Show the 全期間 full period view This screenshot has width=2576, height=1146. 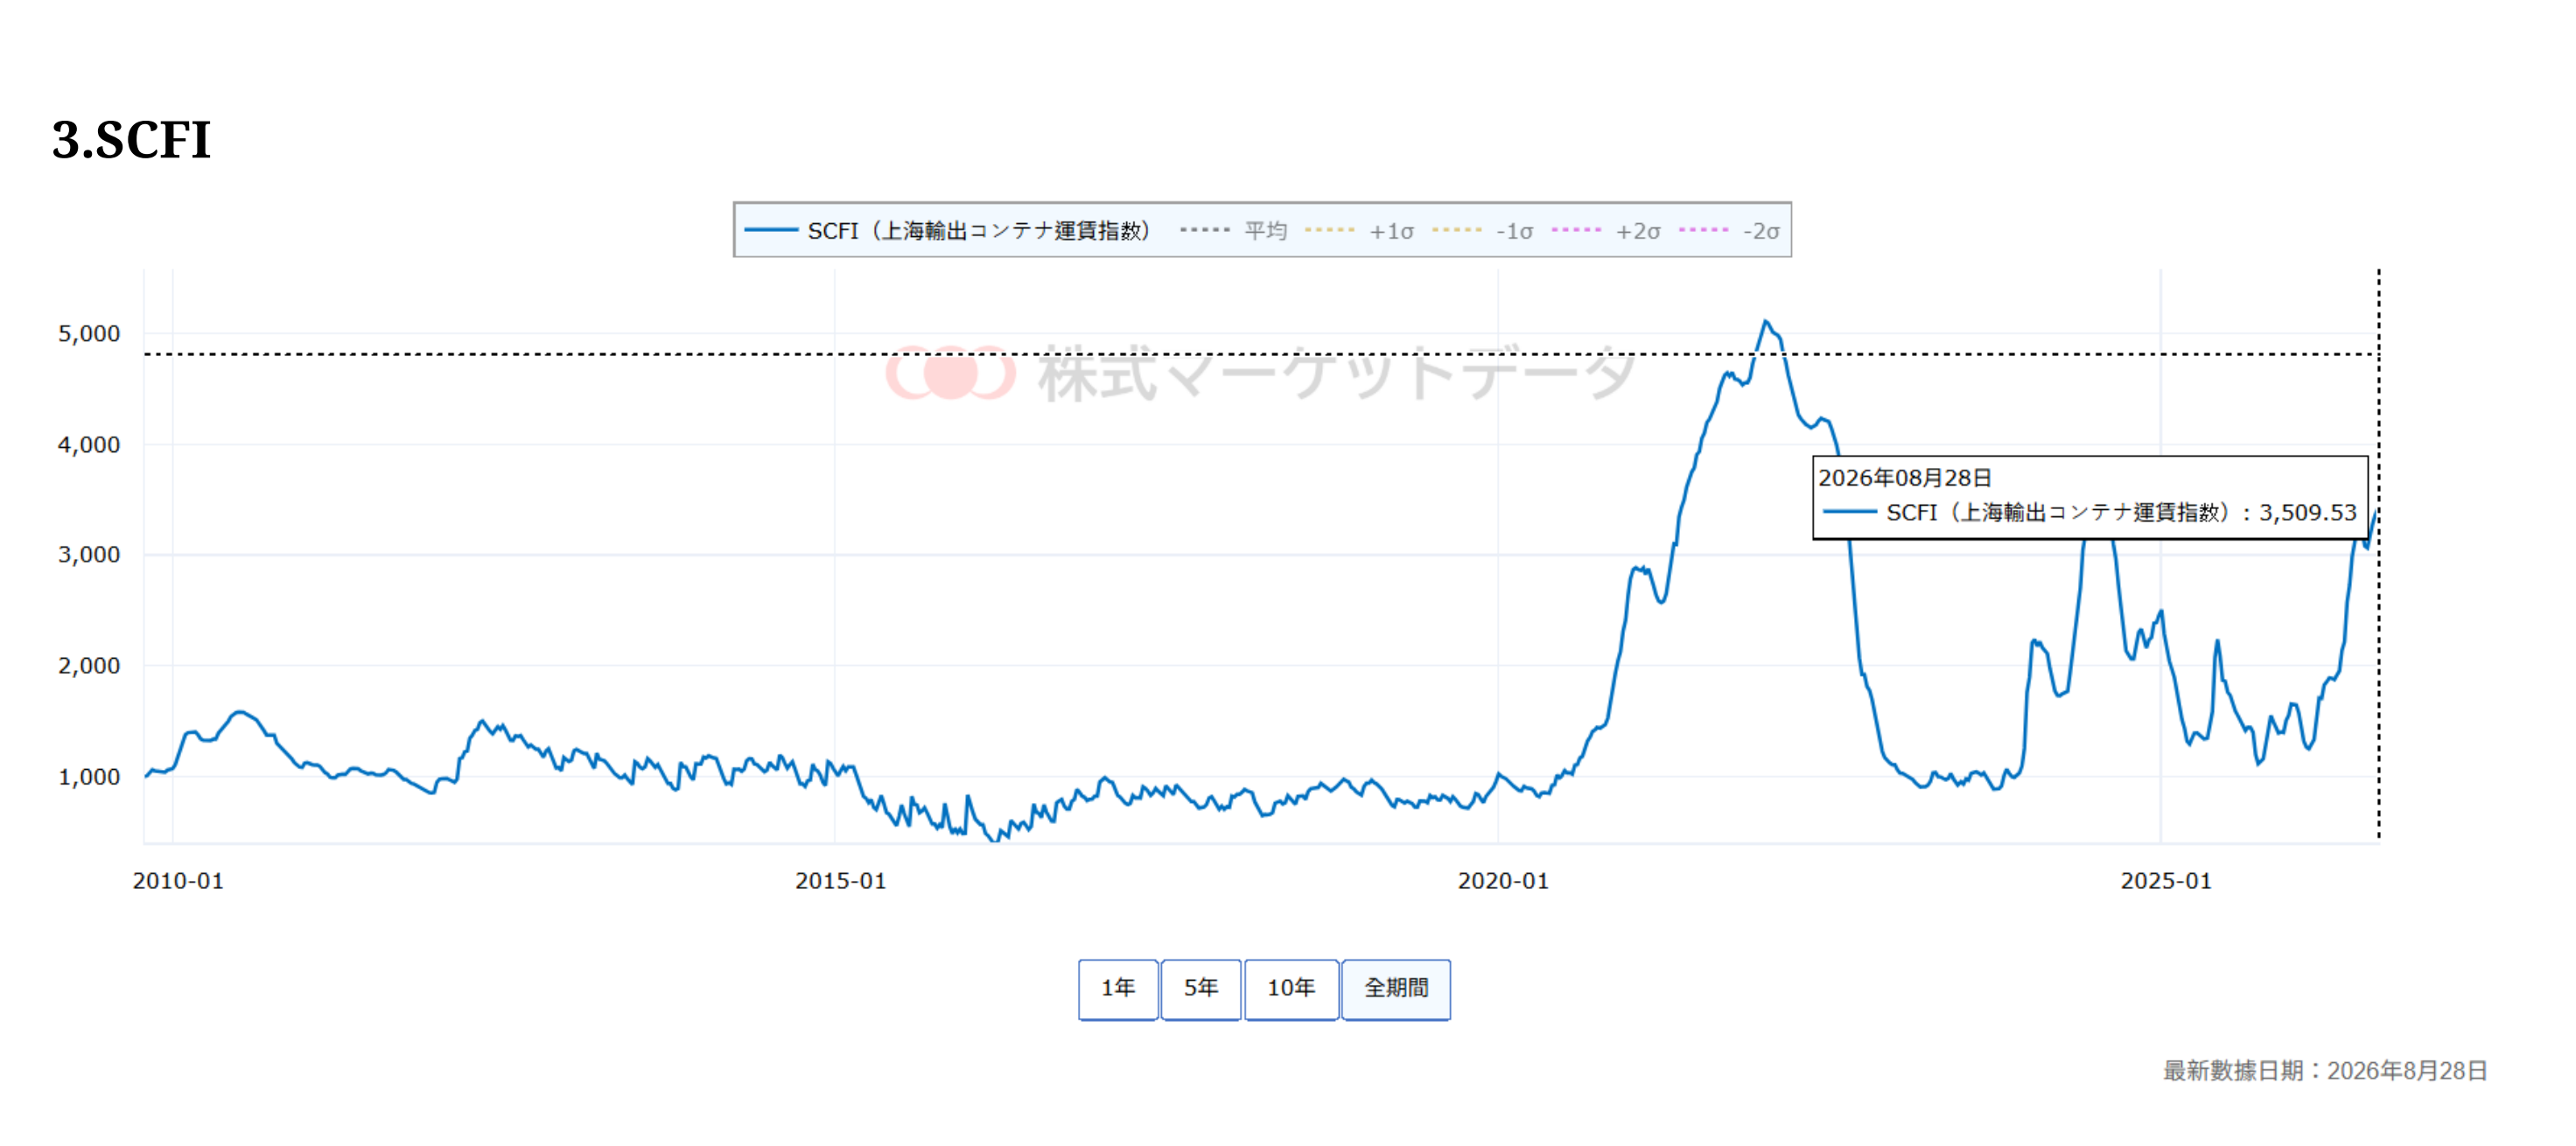tap(1396, 989)
